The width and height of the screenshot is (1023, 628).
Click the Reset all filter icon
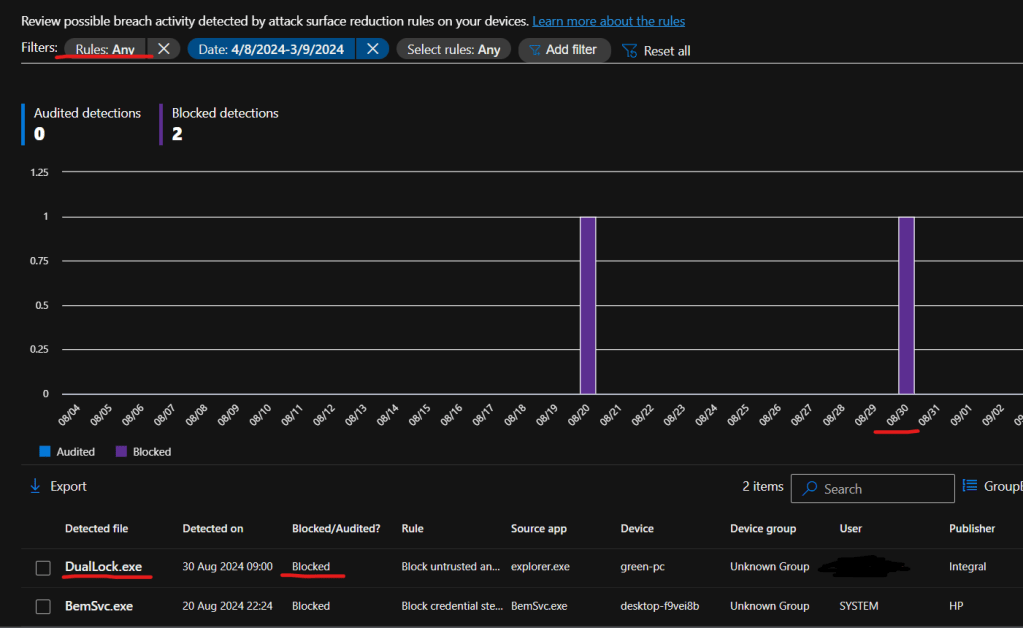click(x=630, y=50)
